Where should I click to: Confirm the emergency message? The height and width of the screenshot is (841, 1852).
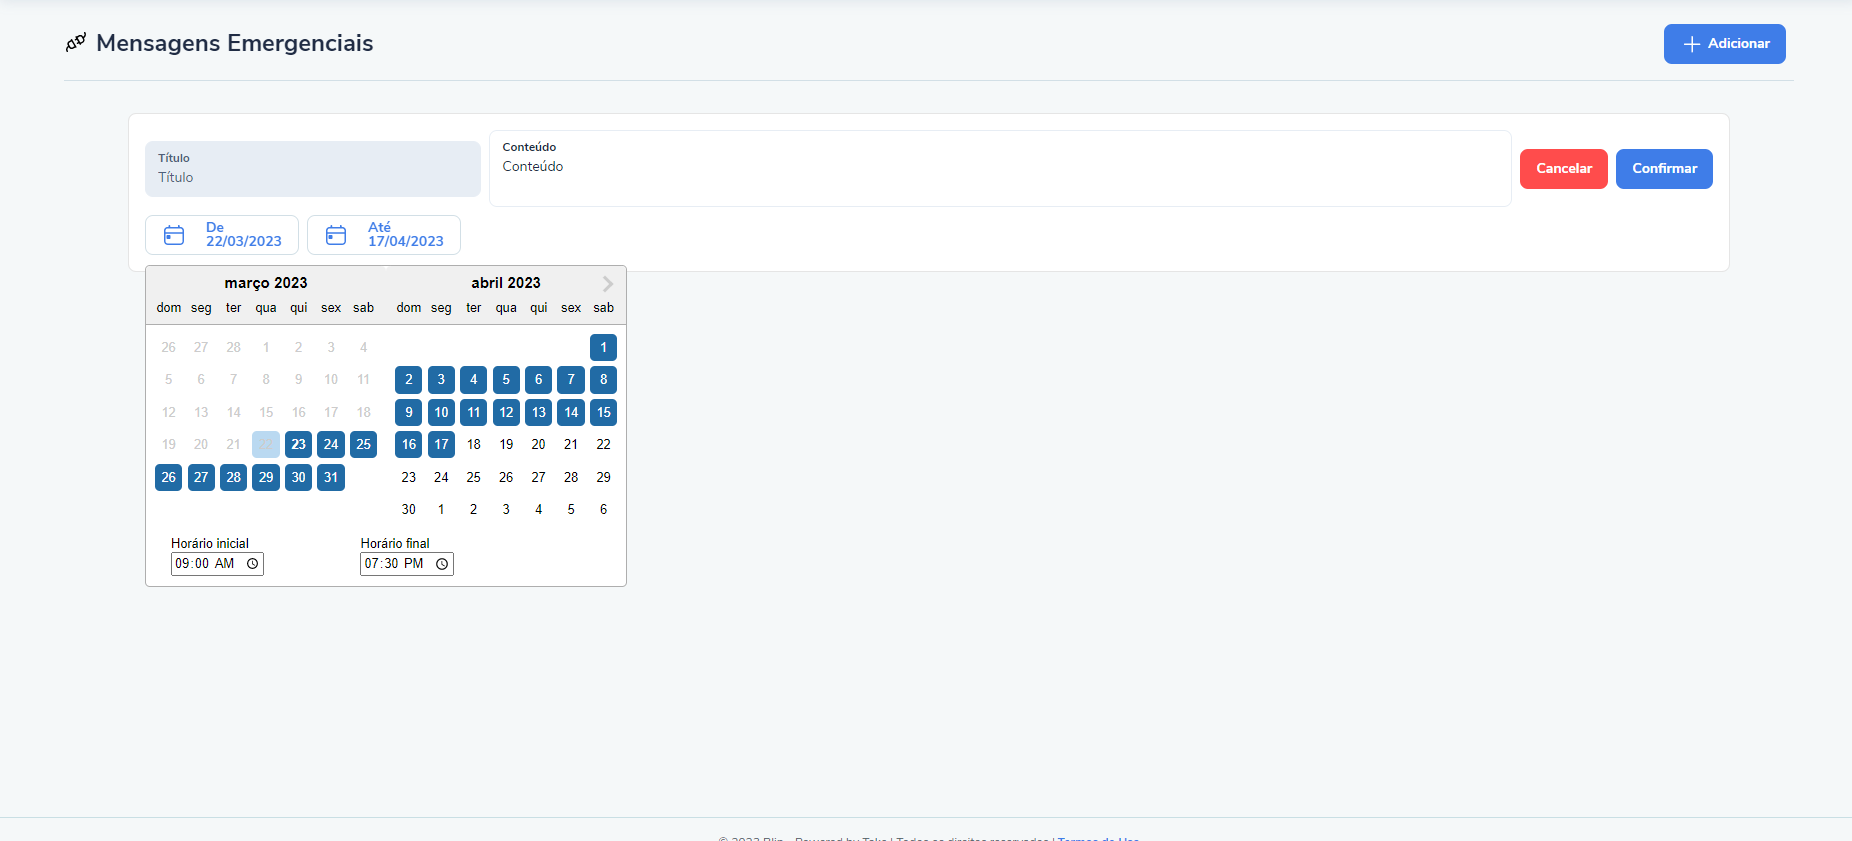pos(1664,169)
